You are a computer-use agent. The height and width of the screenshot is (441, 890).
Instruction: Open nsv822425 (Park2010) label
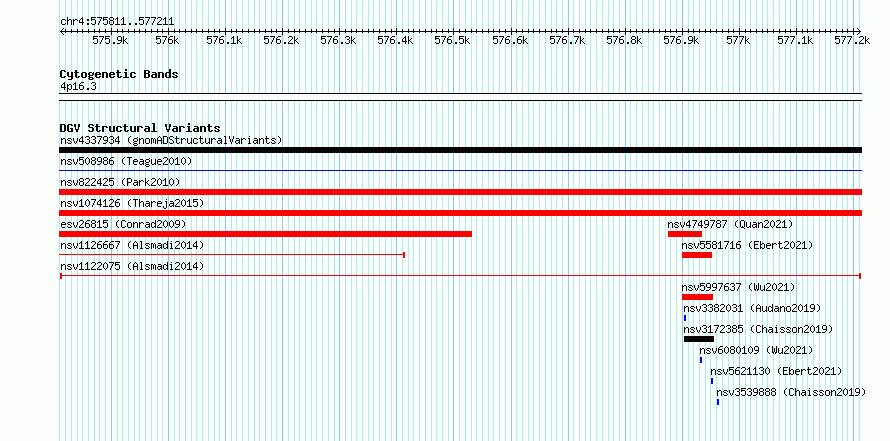click(120, 183)
